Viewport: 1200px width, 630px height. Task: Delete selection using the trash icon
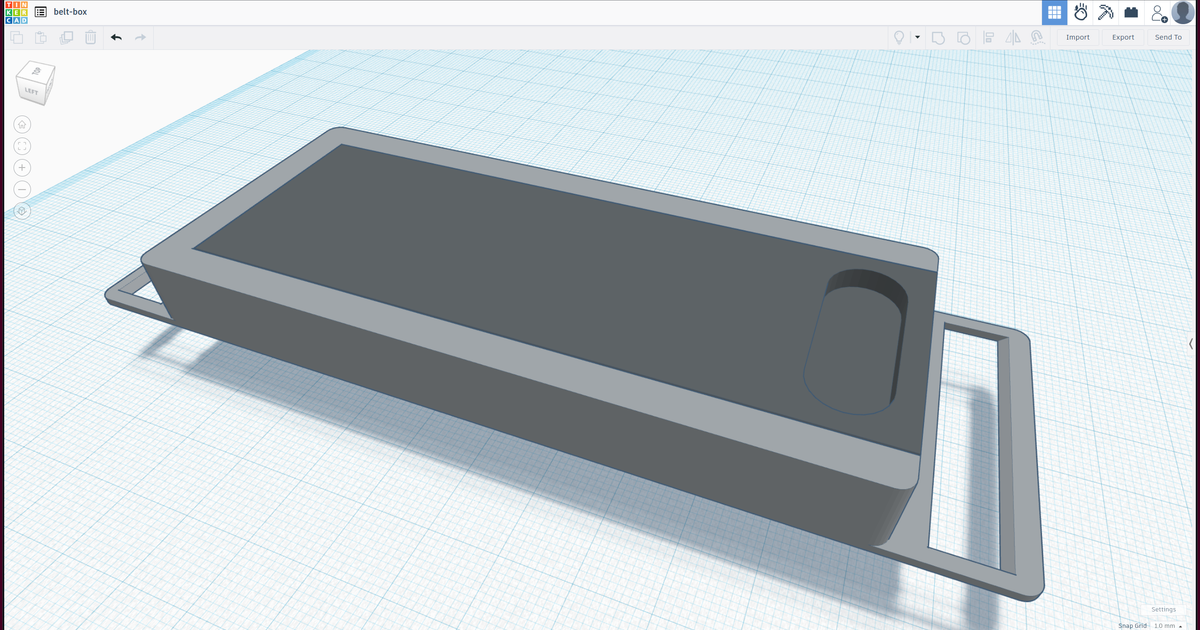[x=90, y=37]
